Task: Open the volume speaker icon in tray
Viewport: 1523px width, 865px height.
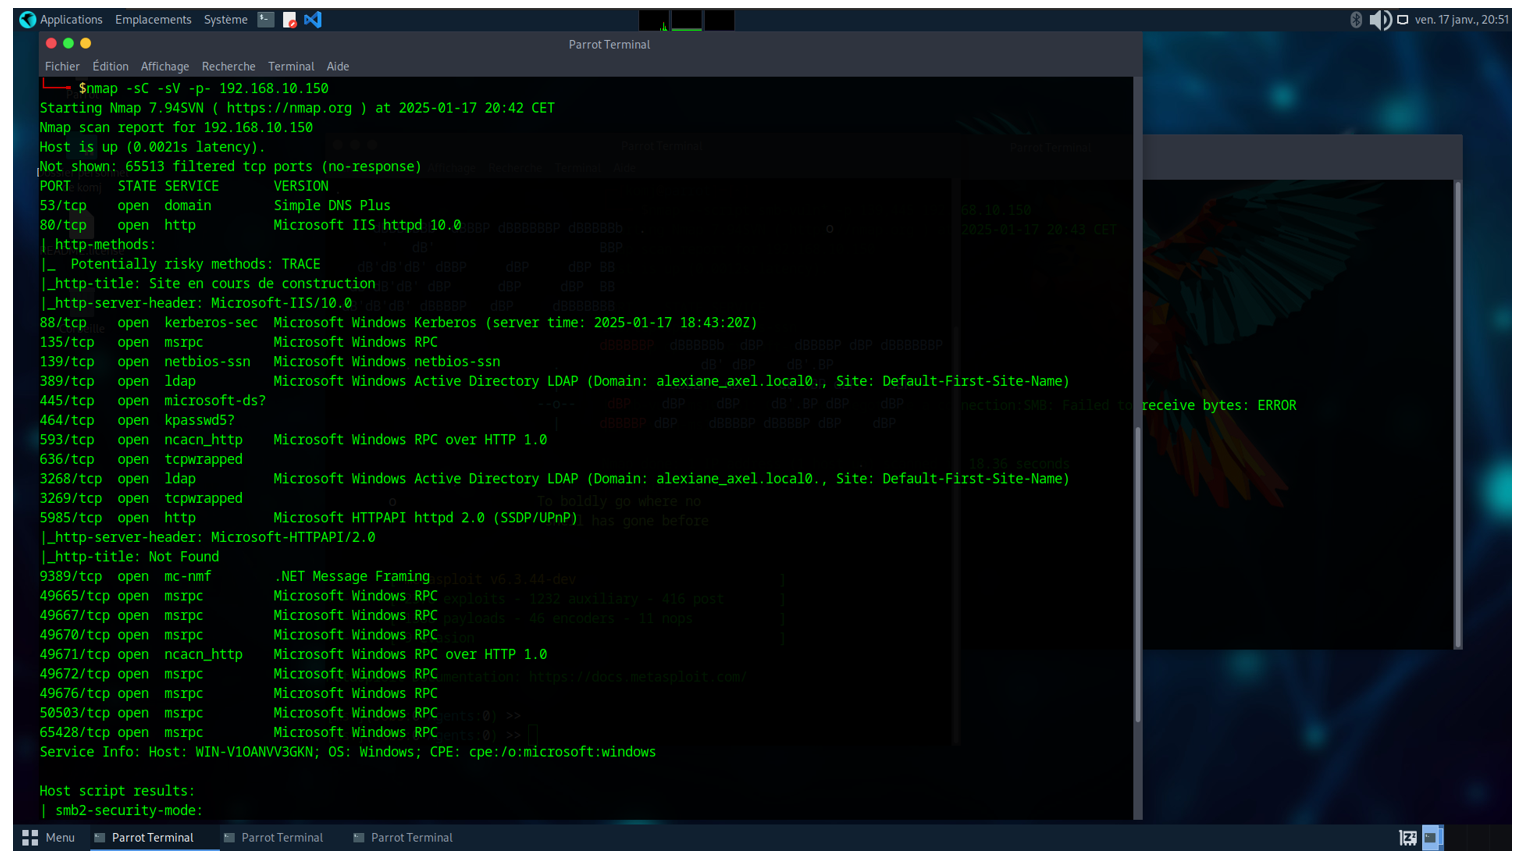Action: click(x=1380, y=19)
